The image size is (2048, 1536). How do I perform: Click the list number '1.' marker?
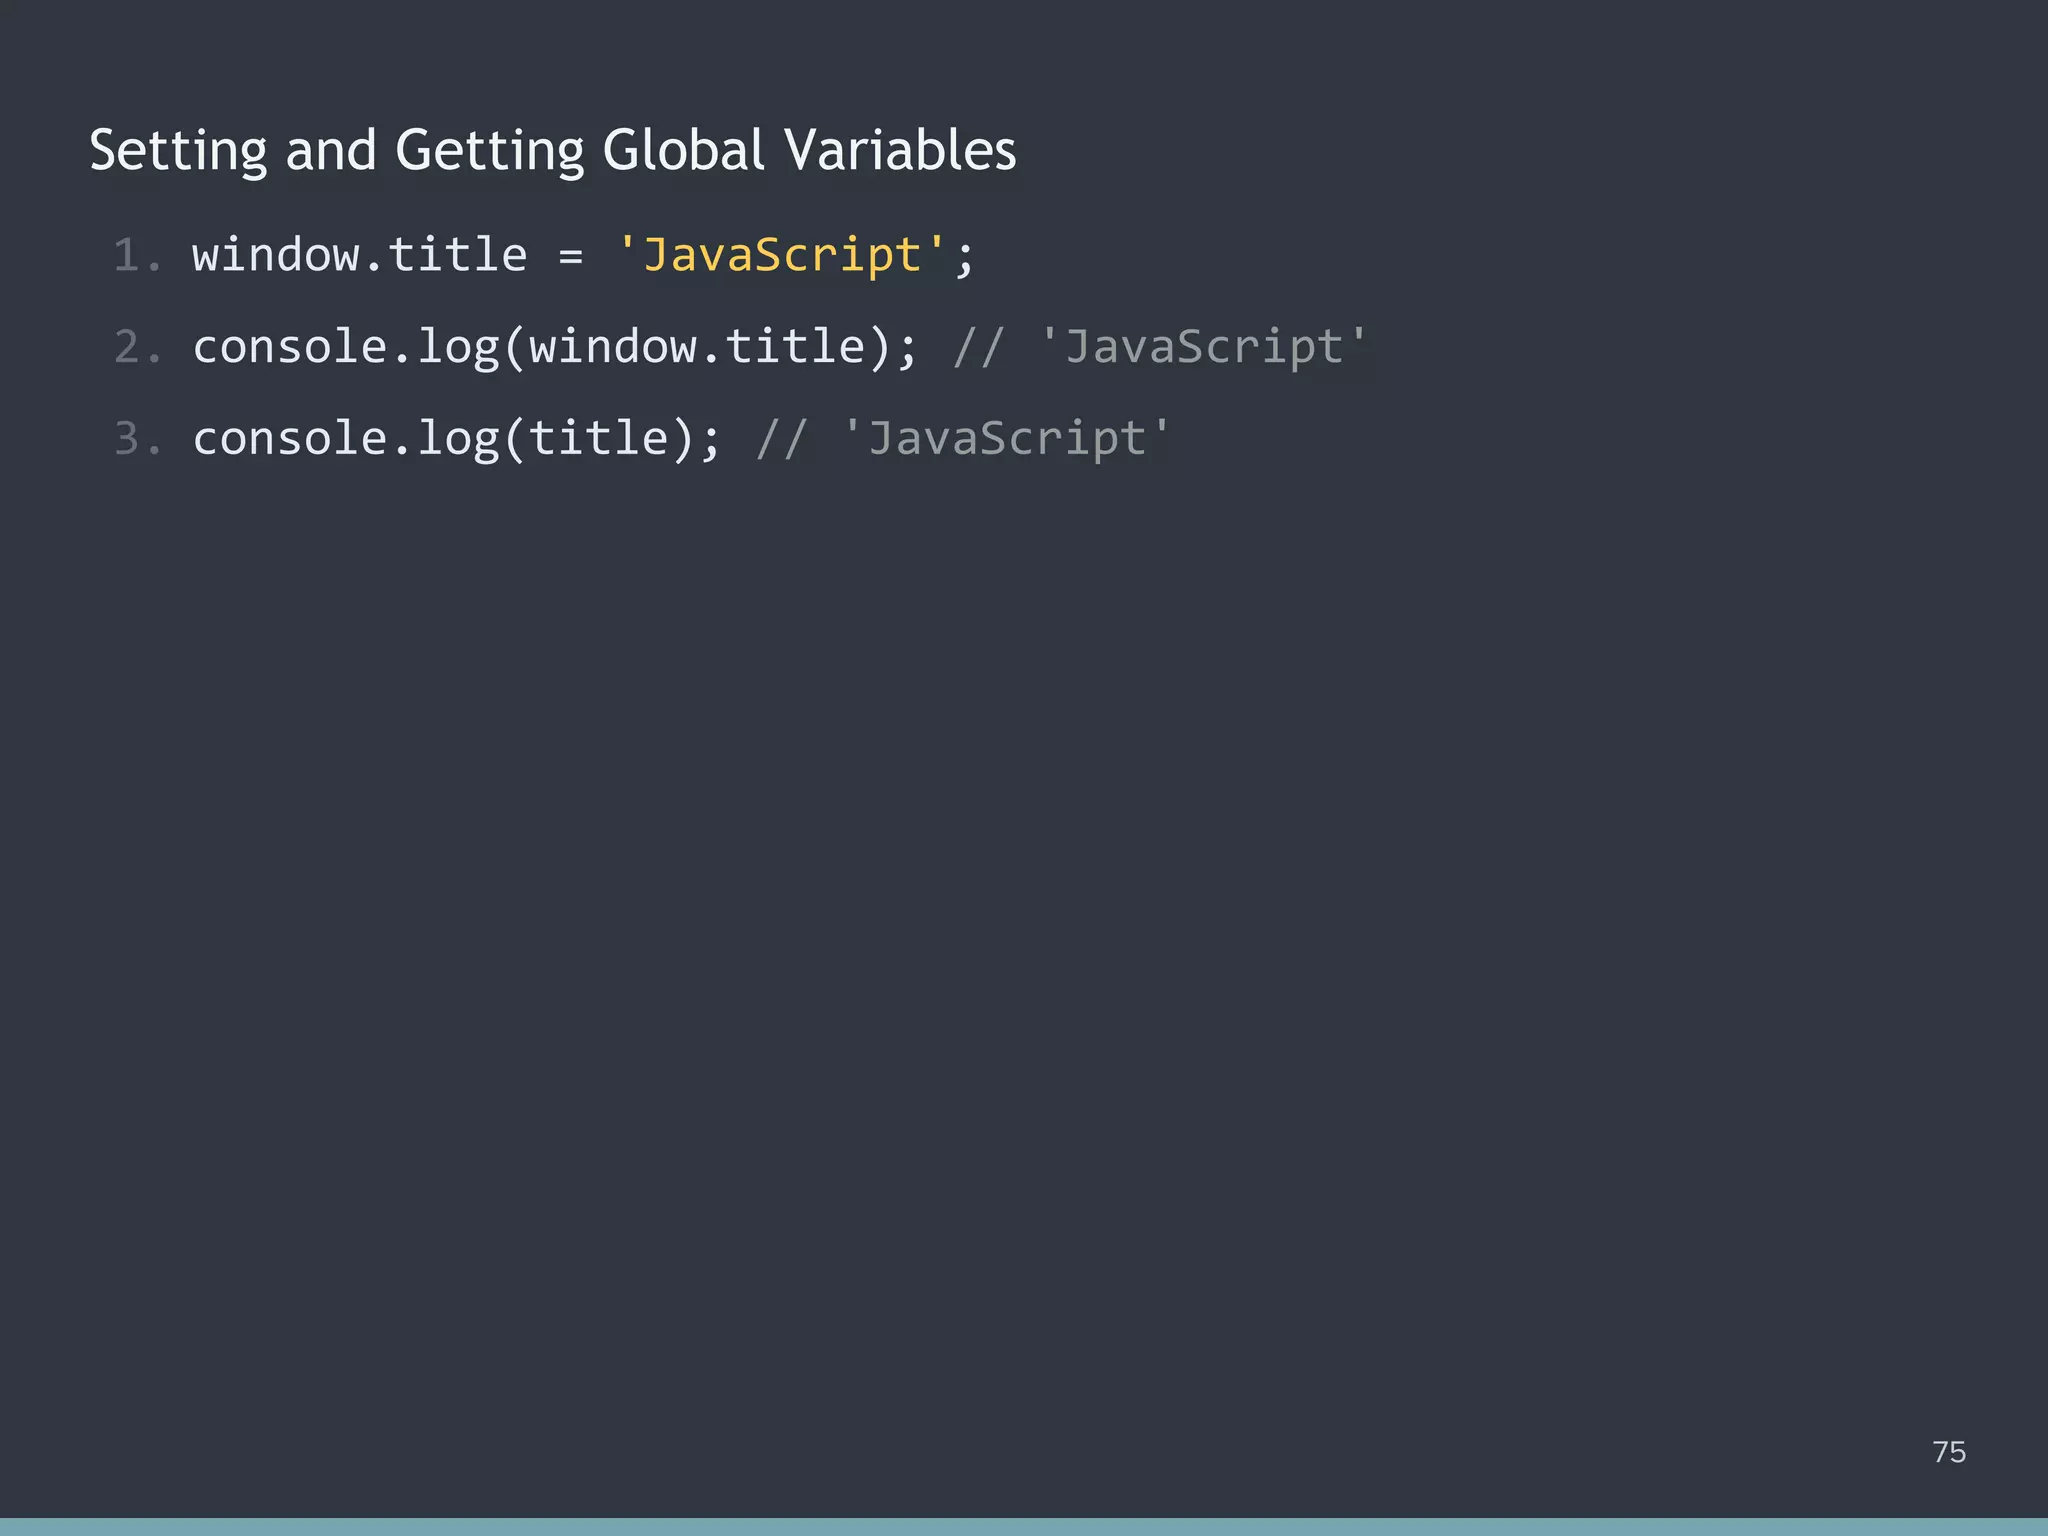138,255
